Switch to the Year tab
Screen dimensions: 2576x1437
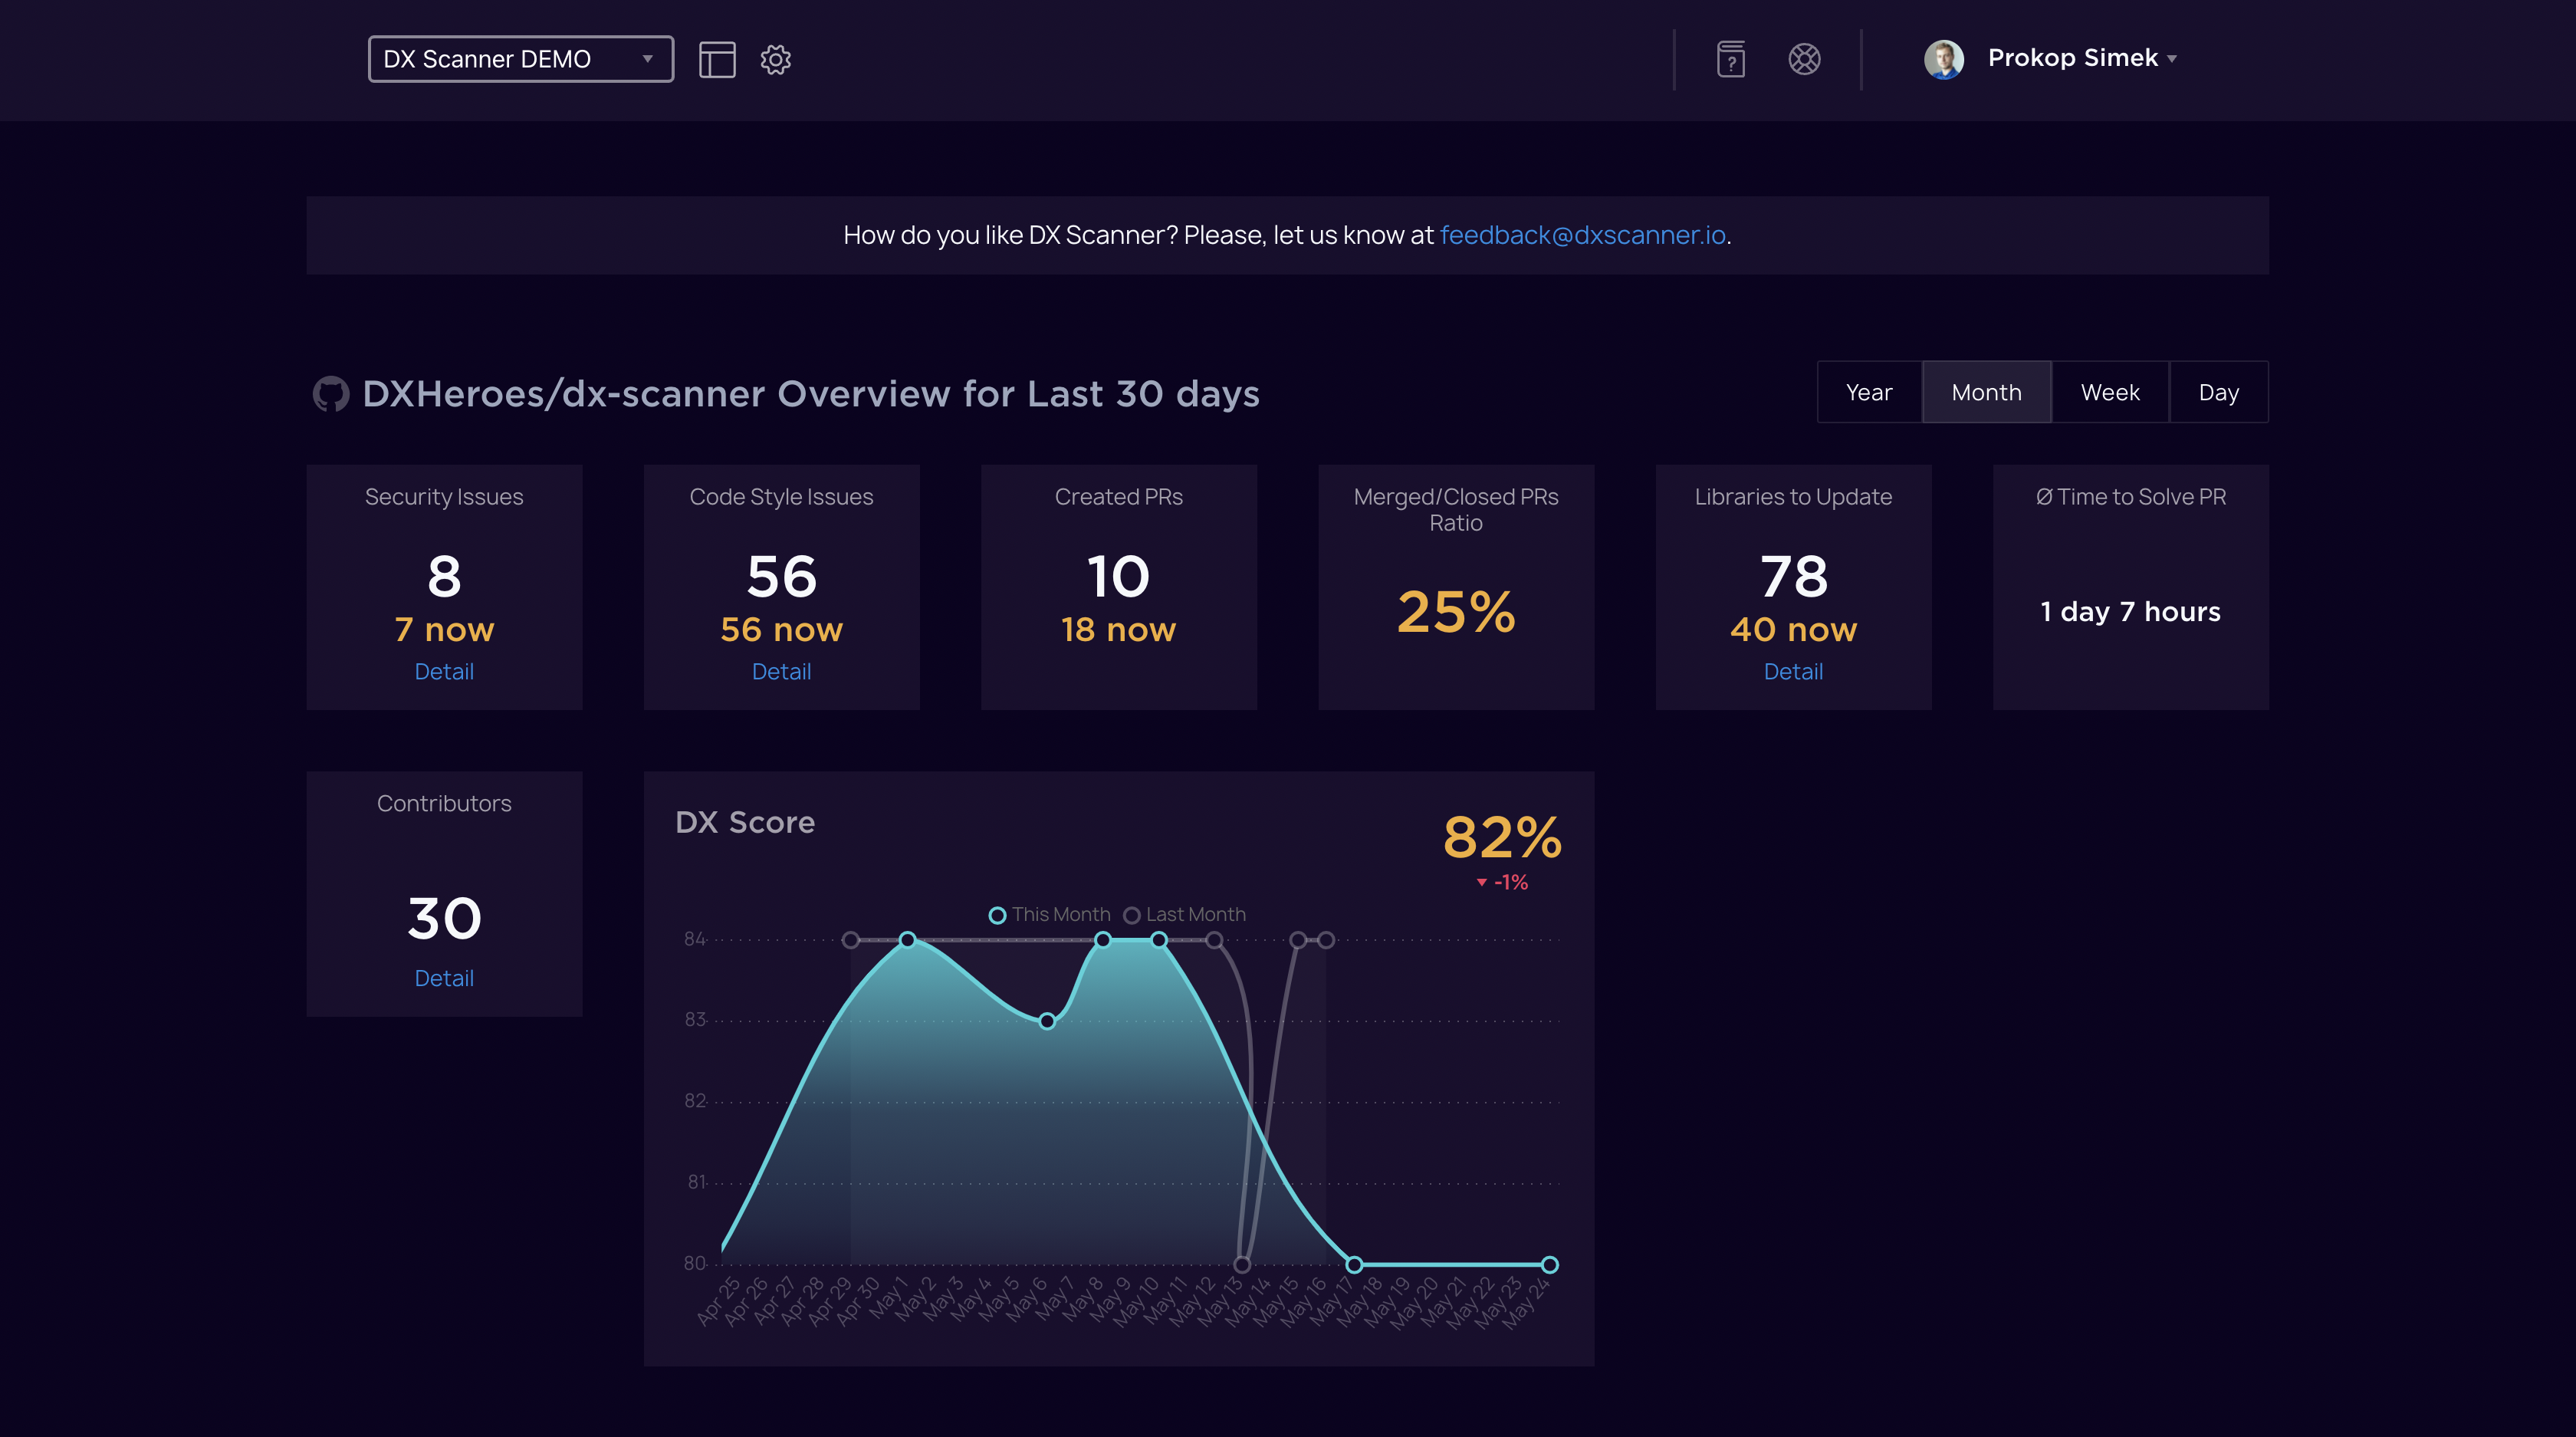pyautogui.click(x=1868, y=392)
